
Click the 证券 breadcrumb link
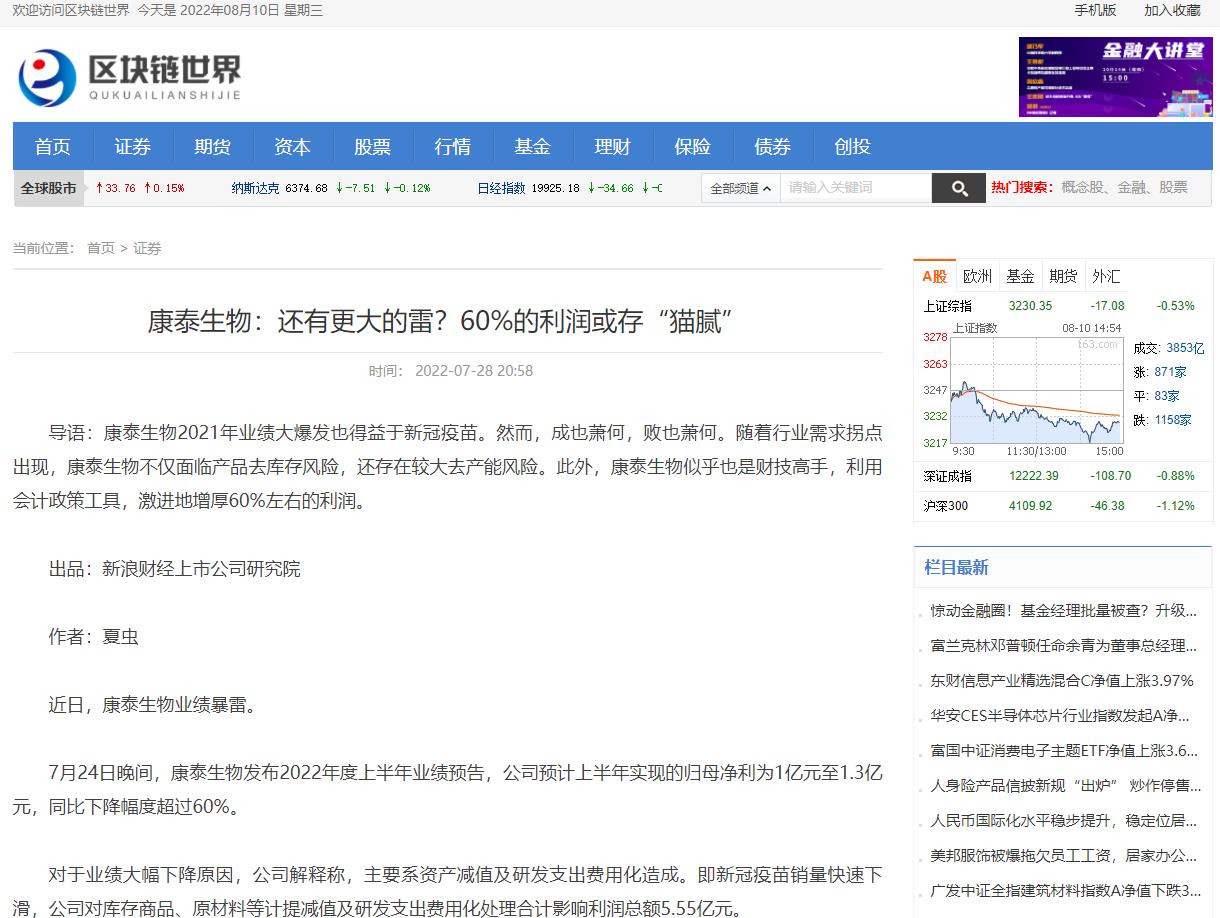coord(147,248)
